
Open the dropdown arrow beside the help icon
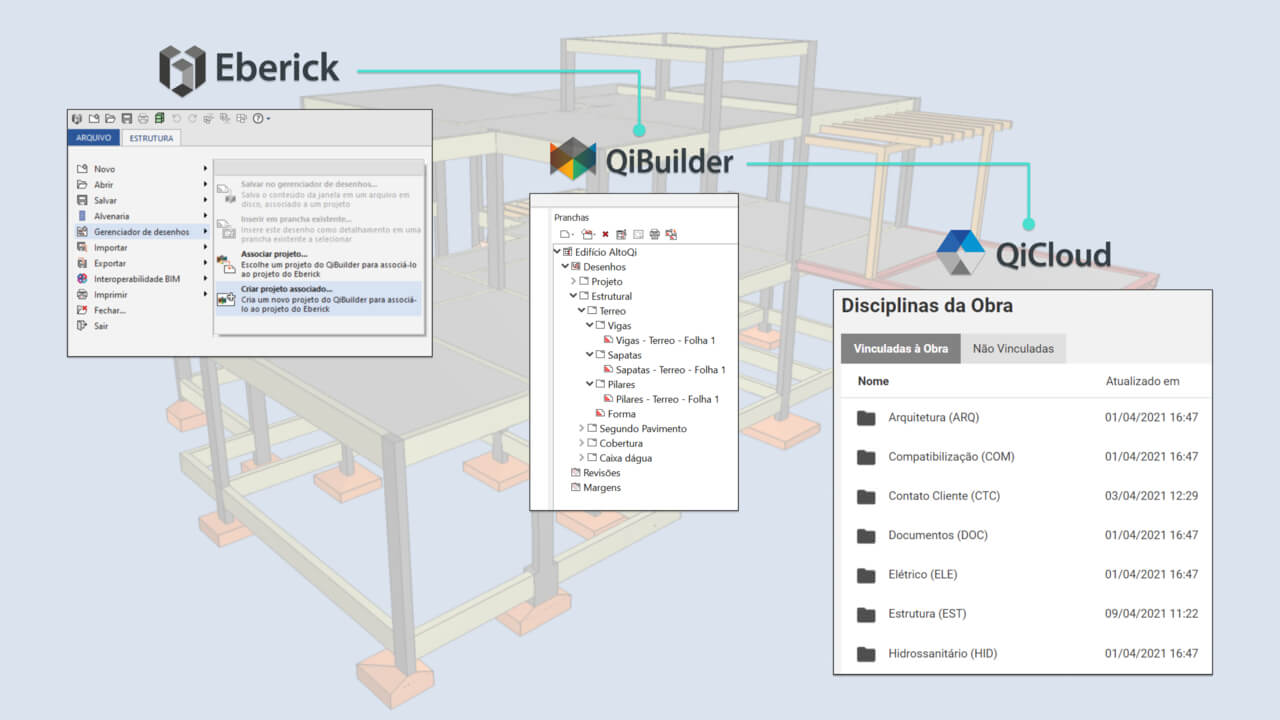tap(268, 119)
